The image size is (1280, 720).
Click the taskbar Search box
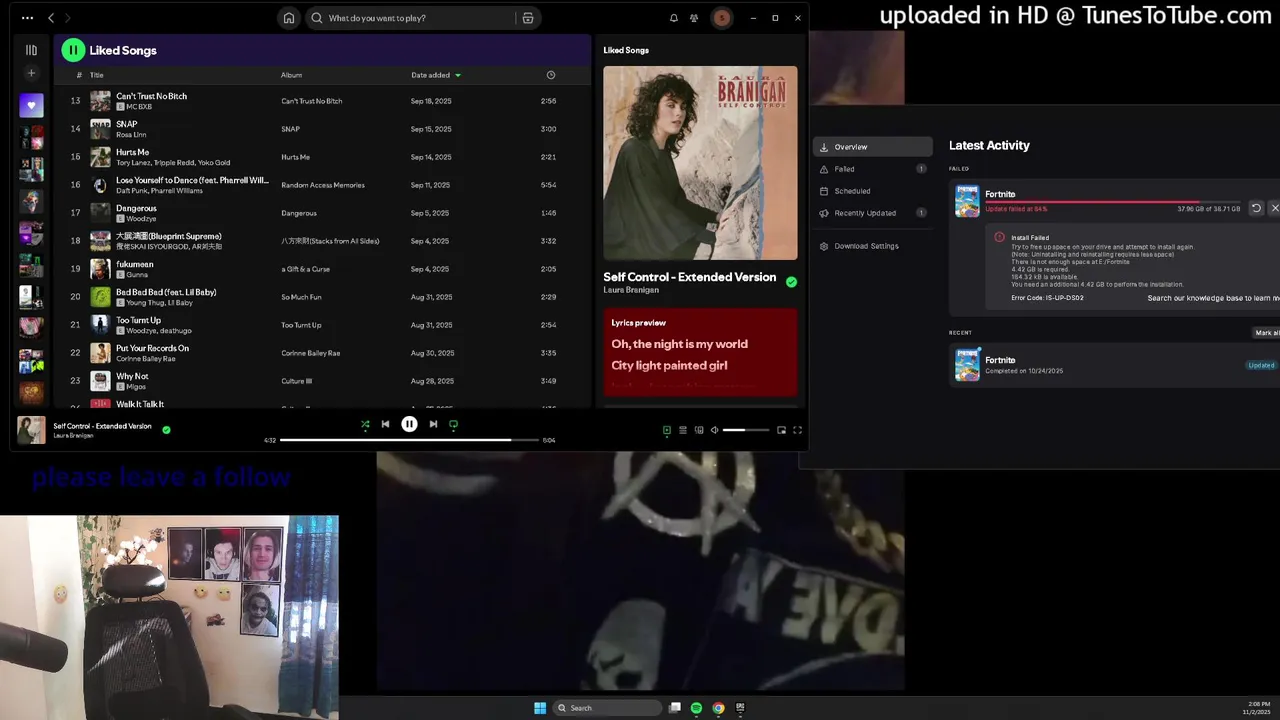608,708
